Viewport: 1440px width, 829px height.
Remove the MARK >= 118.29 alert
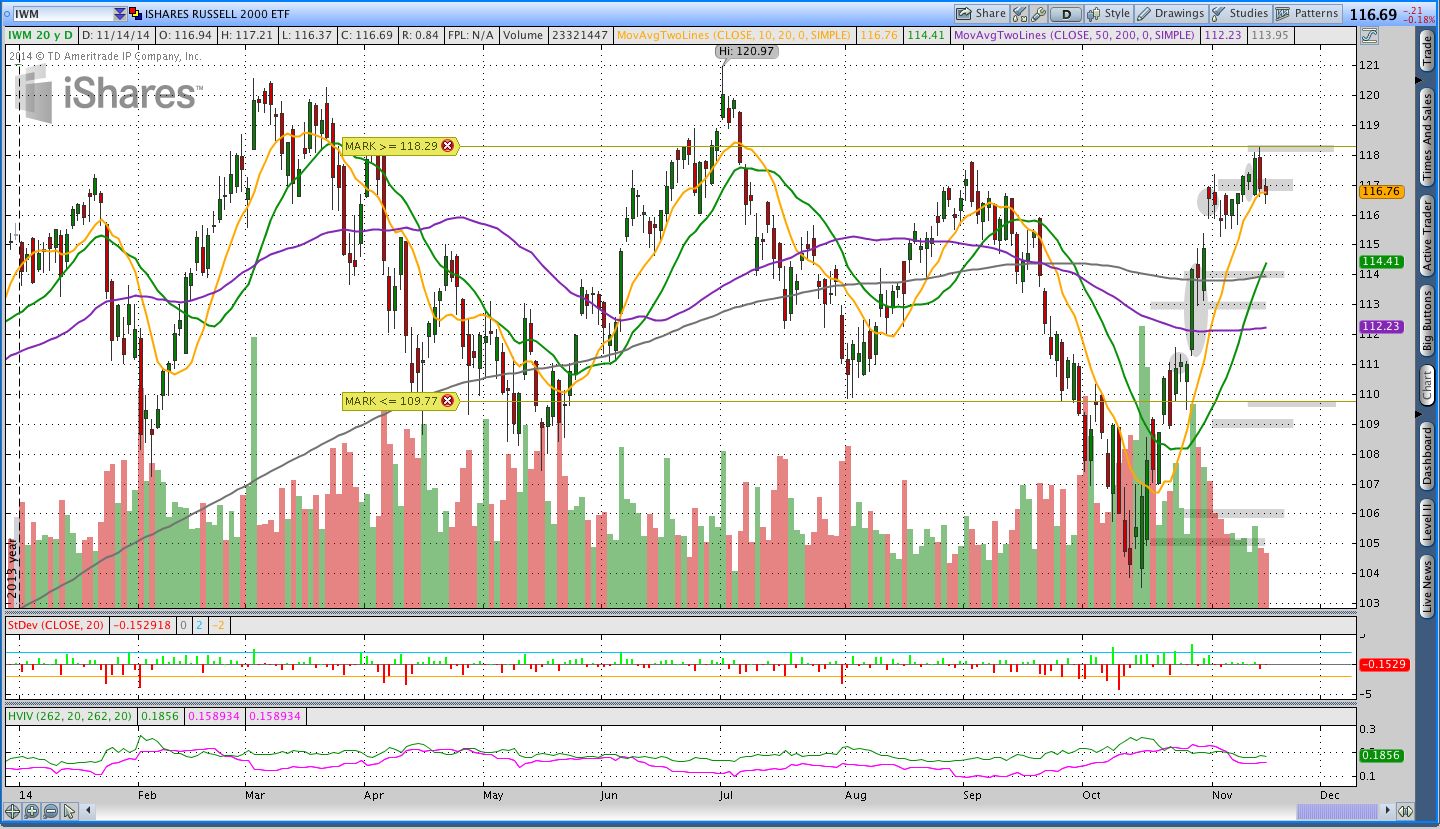[447, 146]
